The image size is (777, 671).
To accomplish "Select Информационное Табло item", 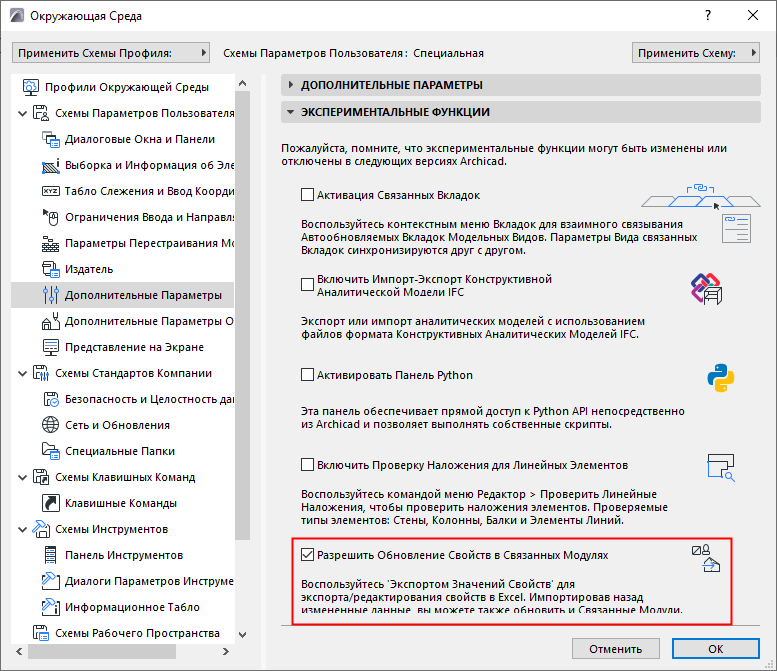I will point(132,607).
